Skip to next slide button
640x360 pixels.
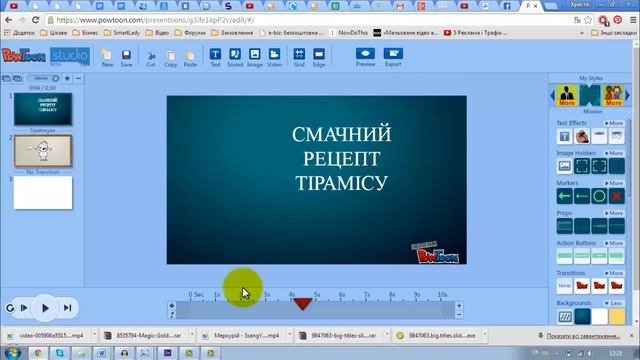[x=68, y=308]
